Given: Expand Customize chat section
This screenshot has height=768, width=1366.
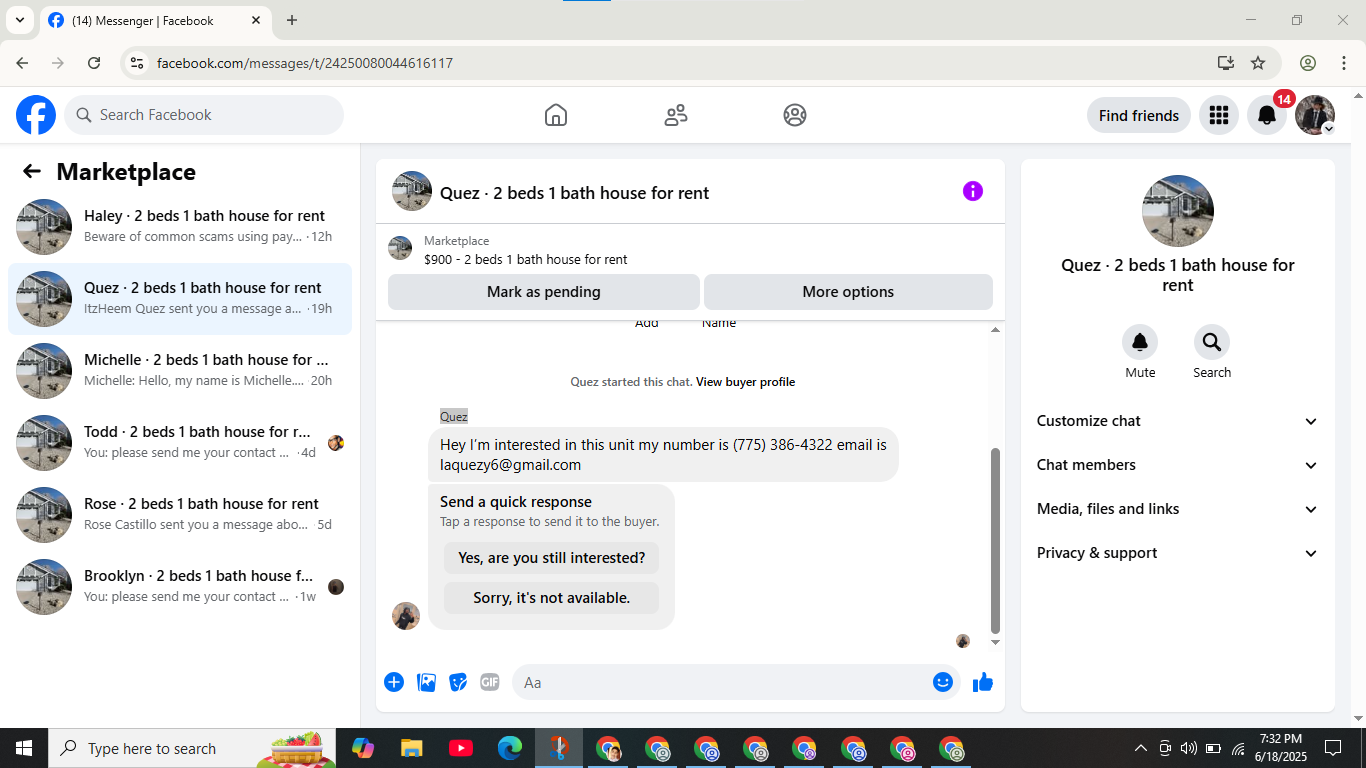Looking at the screenshot, I should [x=1178, y=421].
